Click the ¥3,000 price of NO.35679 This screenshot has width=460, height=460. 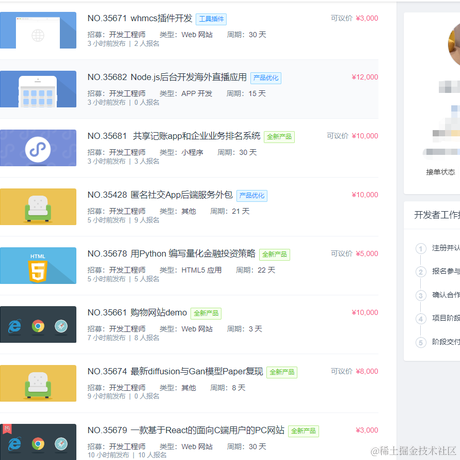coord(367,430)
